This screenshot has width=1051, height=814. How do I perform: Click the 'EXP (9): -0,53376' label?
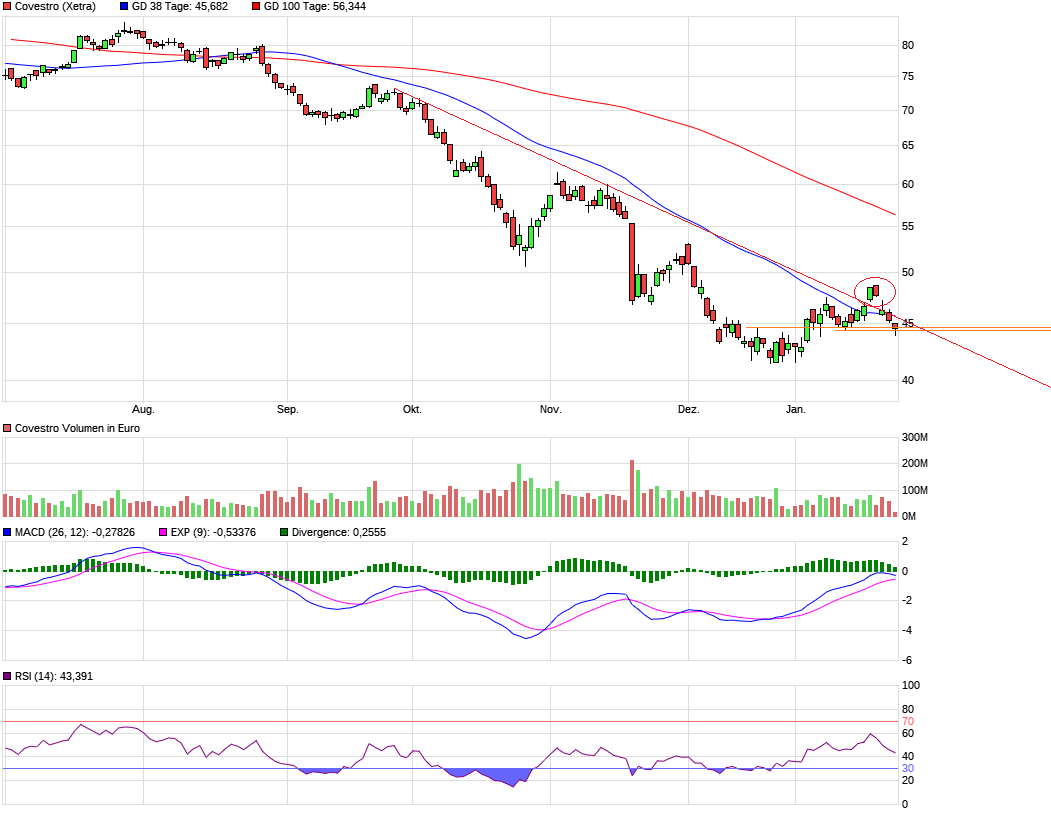coord(213,532)
